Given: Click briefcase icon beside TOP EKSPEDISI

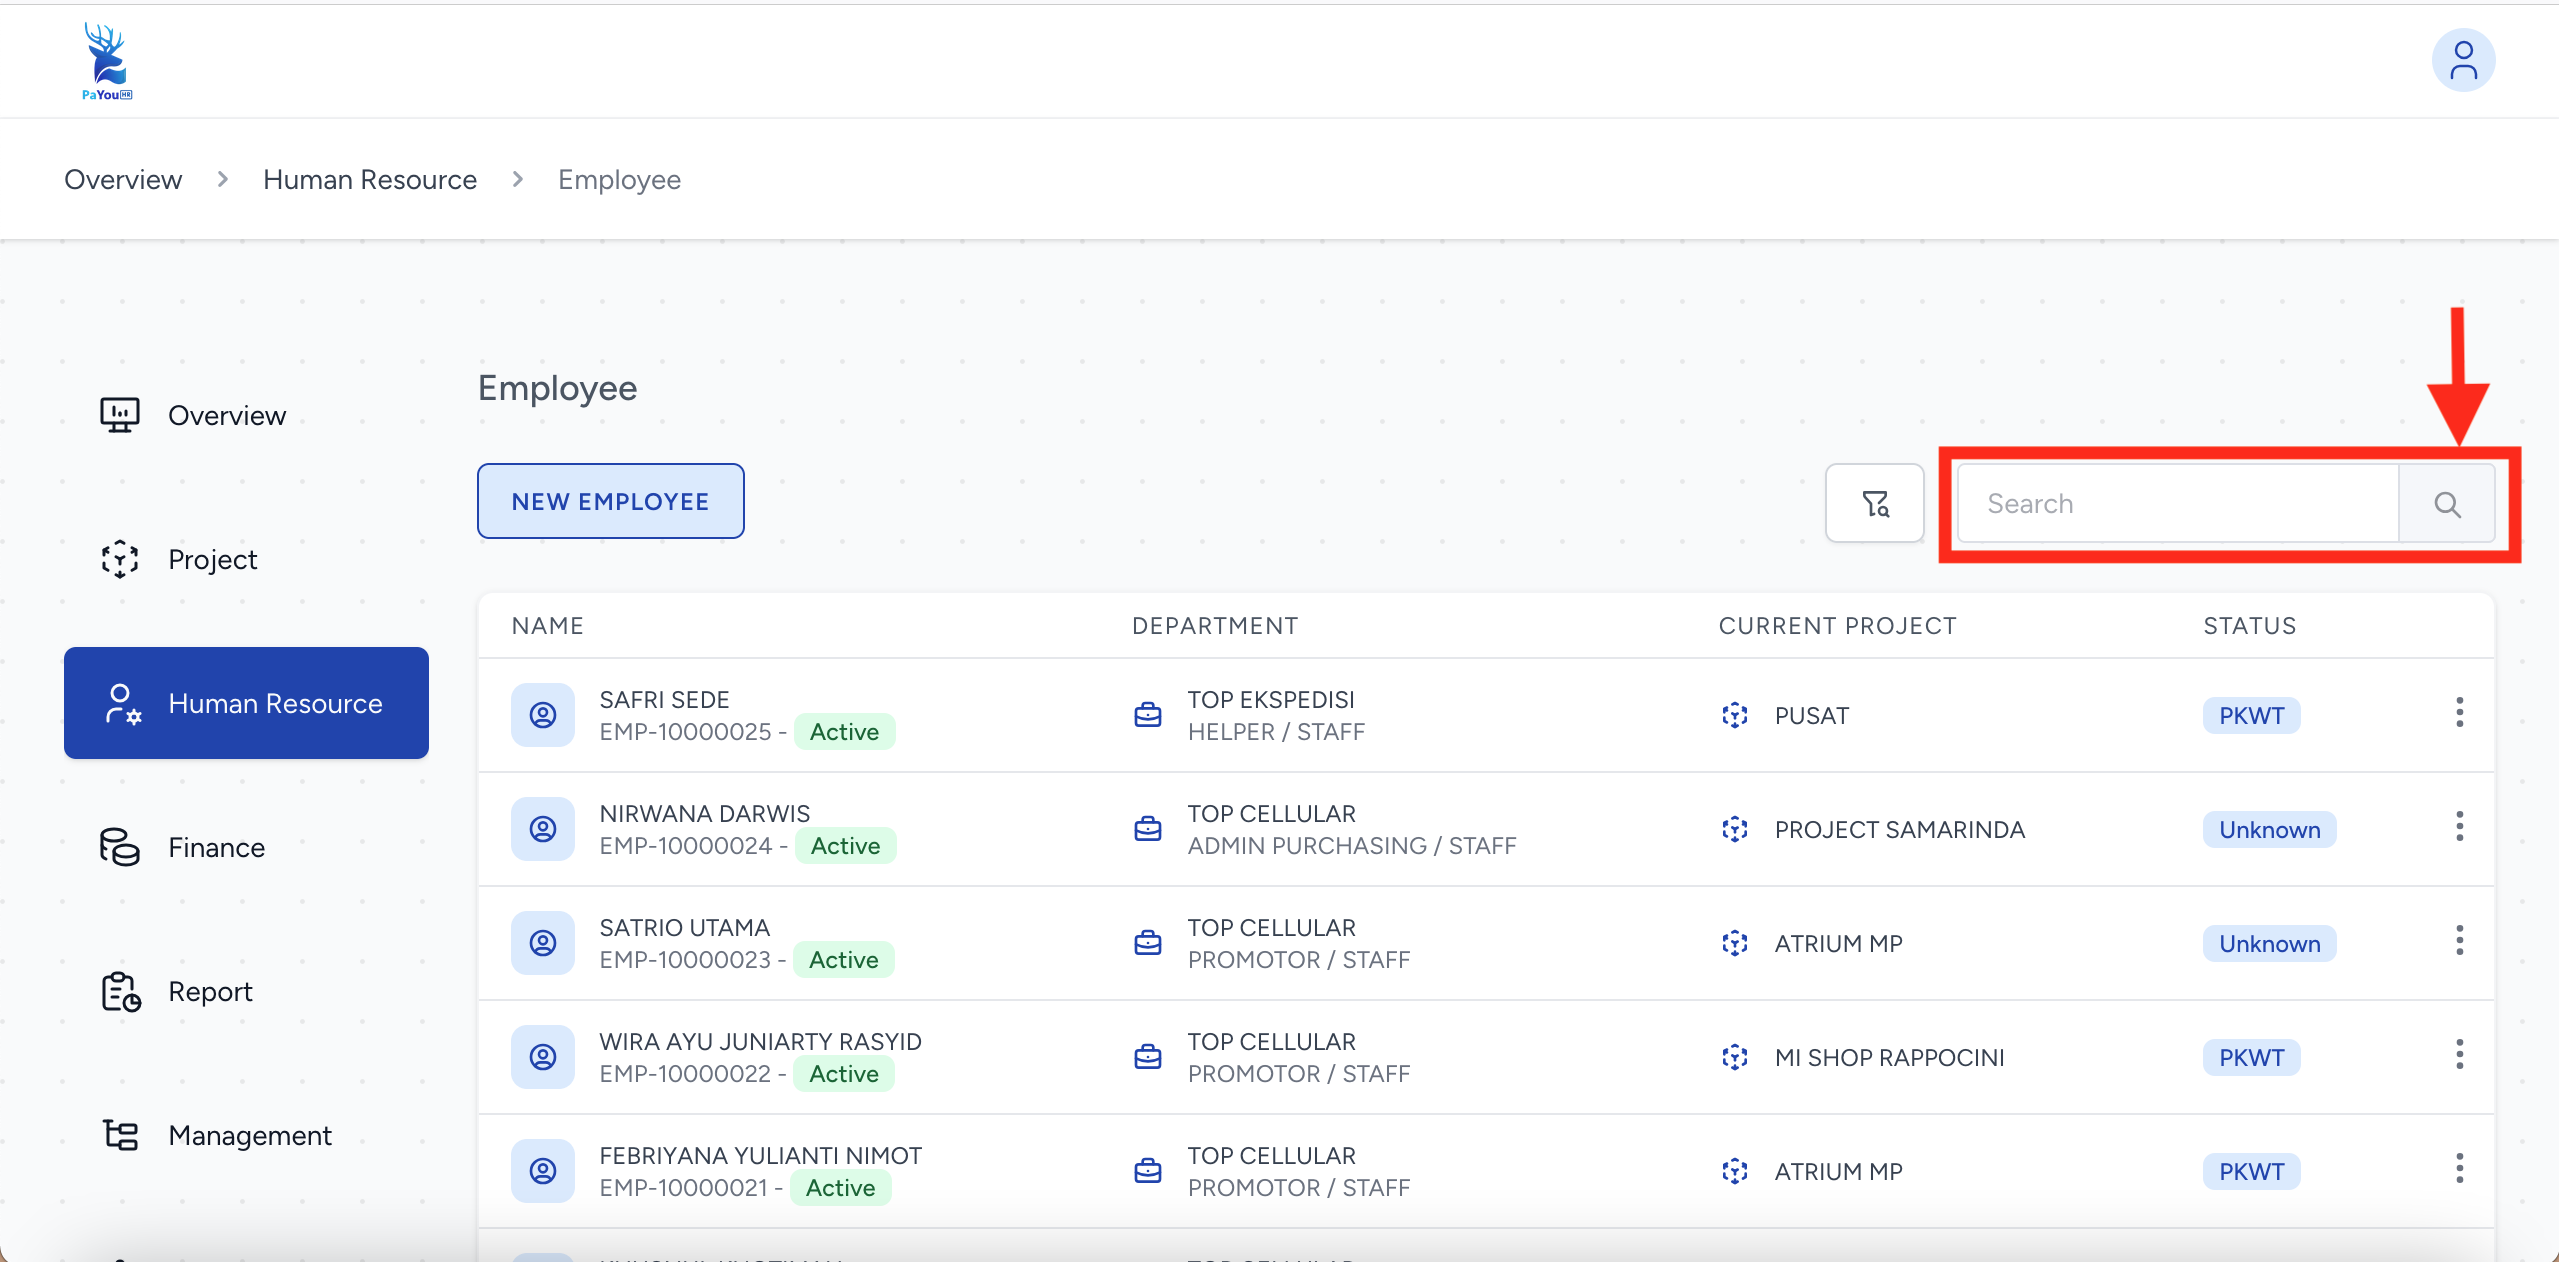Looking at the screenshot, I should tap(1148, 715).
